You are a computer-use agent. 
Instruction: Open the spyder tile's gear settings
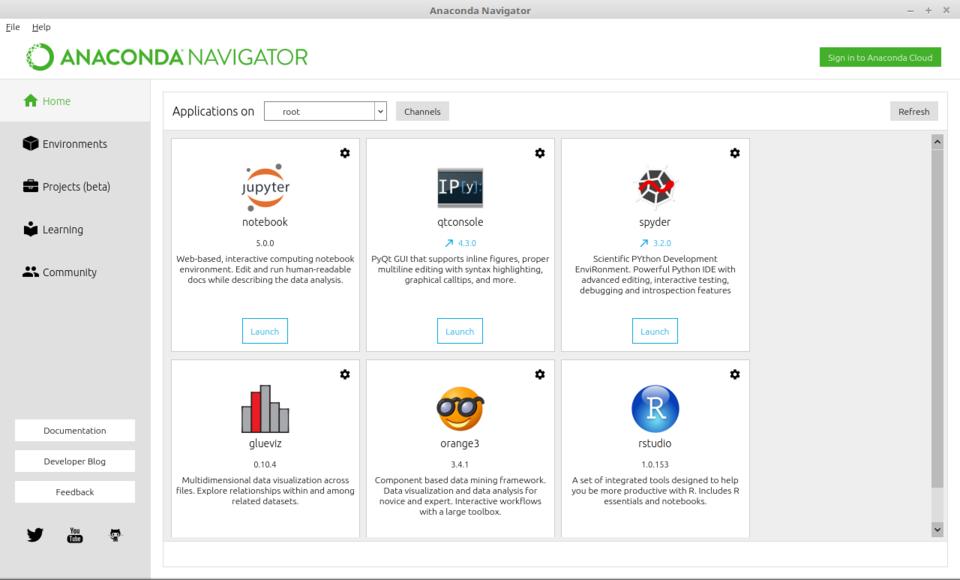coord(735,153)
